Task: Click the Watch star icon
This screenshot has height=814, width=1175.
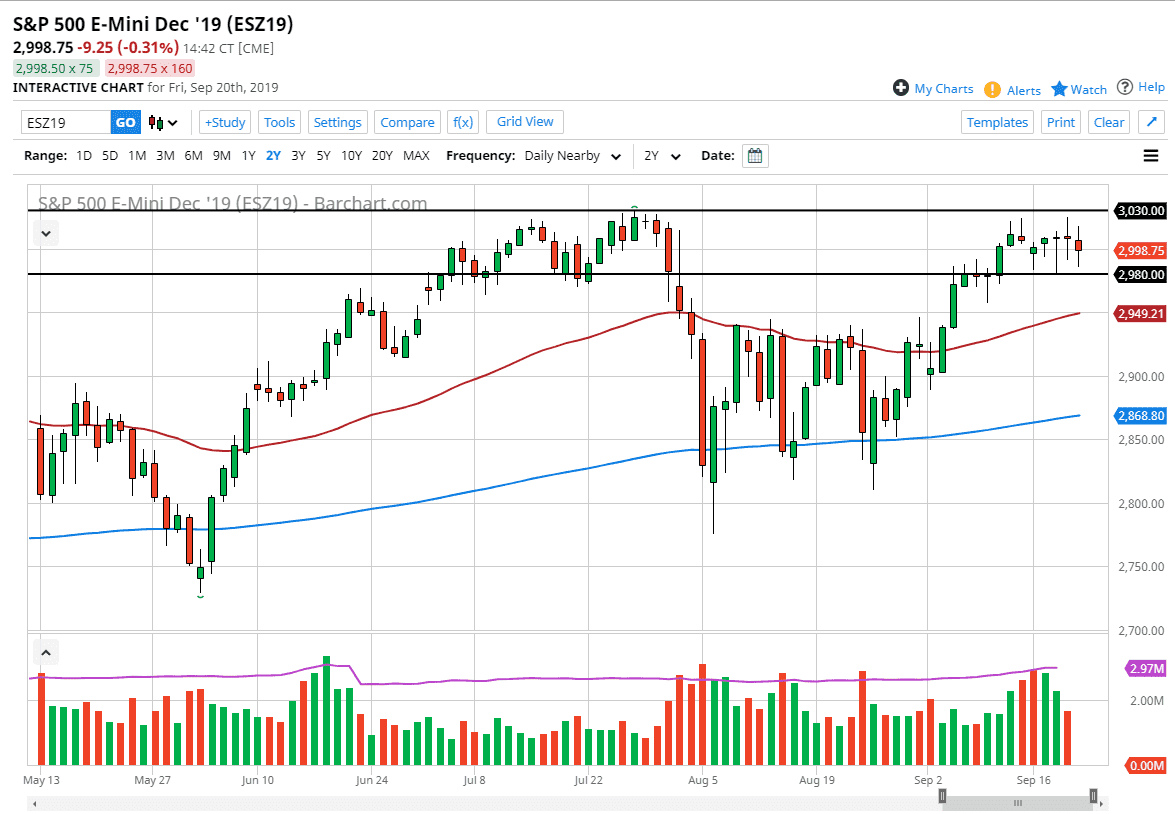Action: click(x=1060, y=89)
